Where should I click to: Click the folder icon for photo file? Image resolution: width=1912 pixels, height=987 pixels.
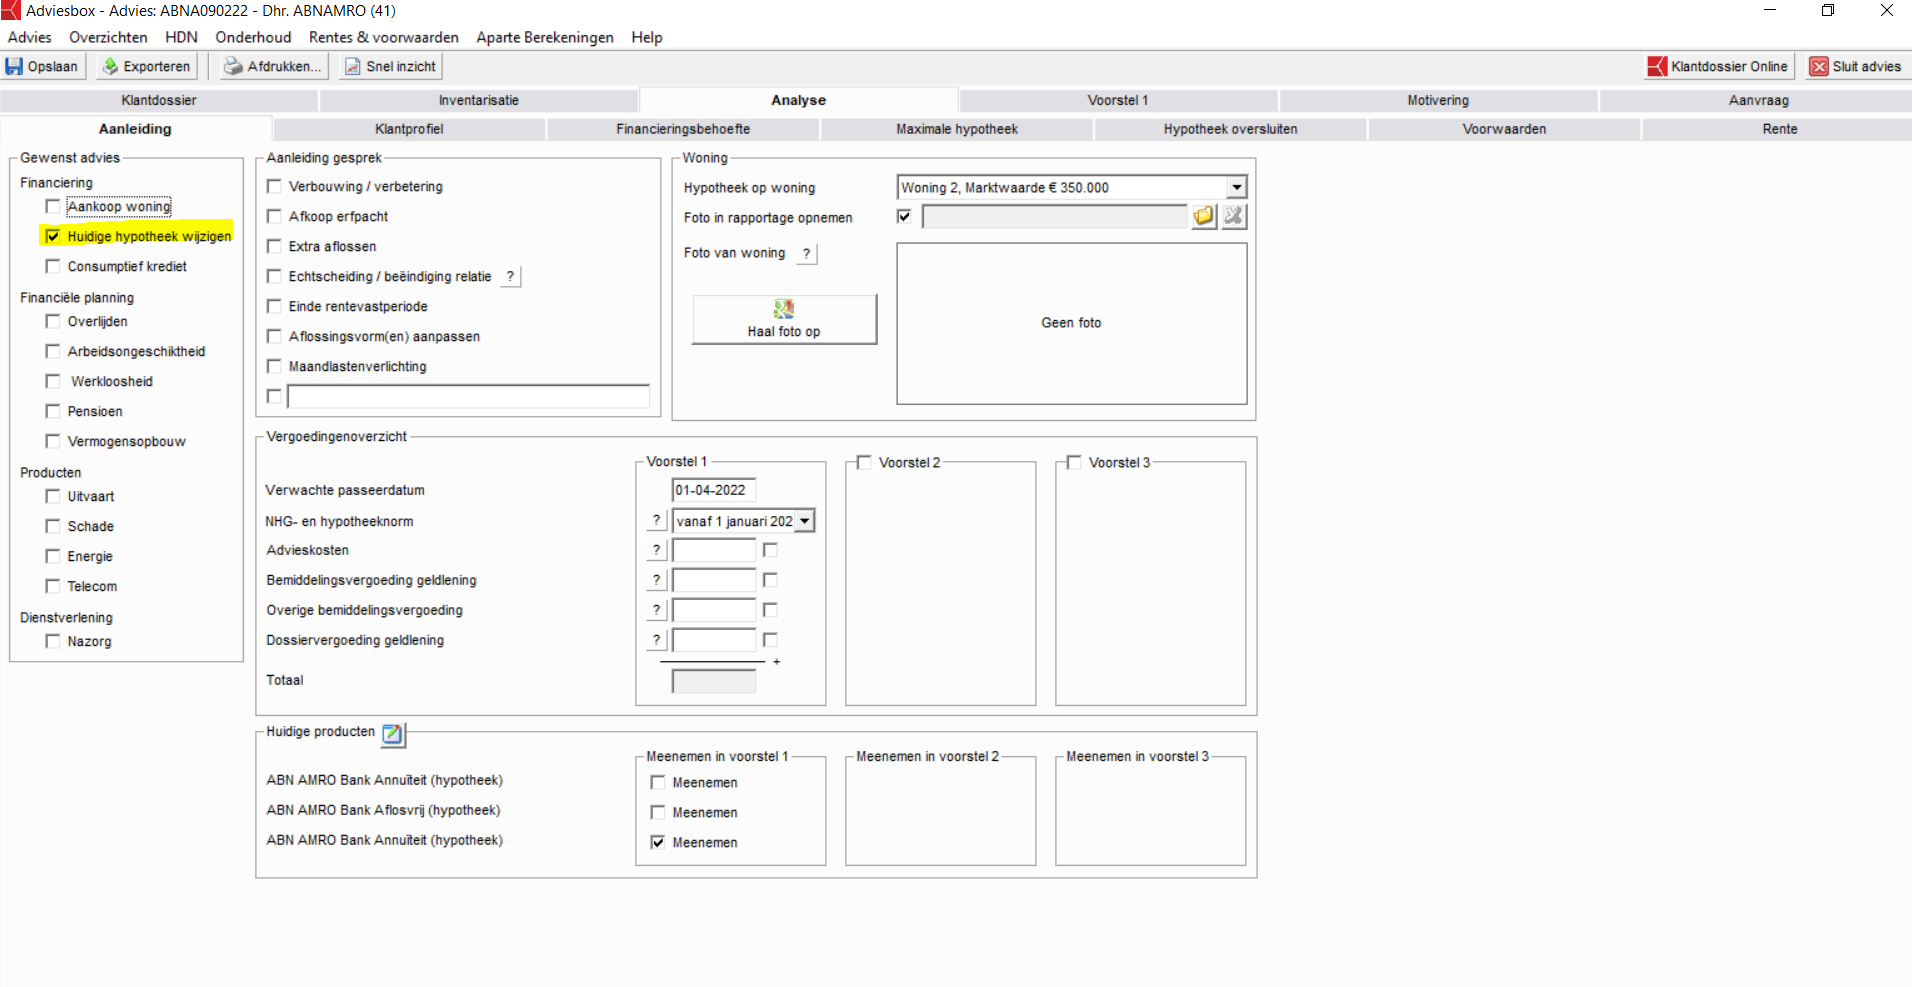tap(1204, 216)
